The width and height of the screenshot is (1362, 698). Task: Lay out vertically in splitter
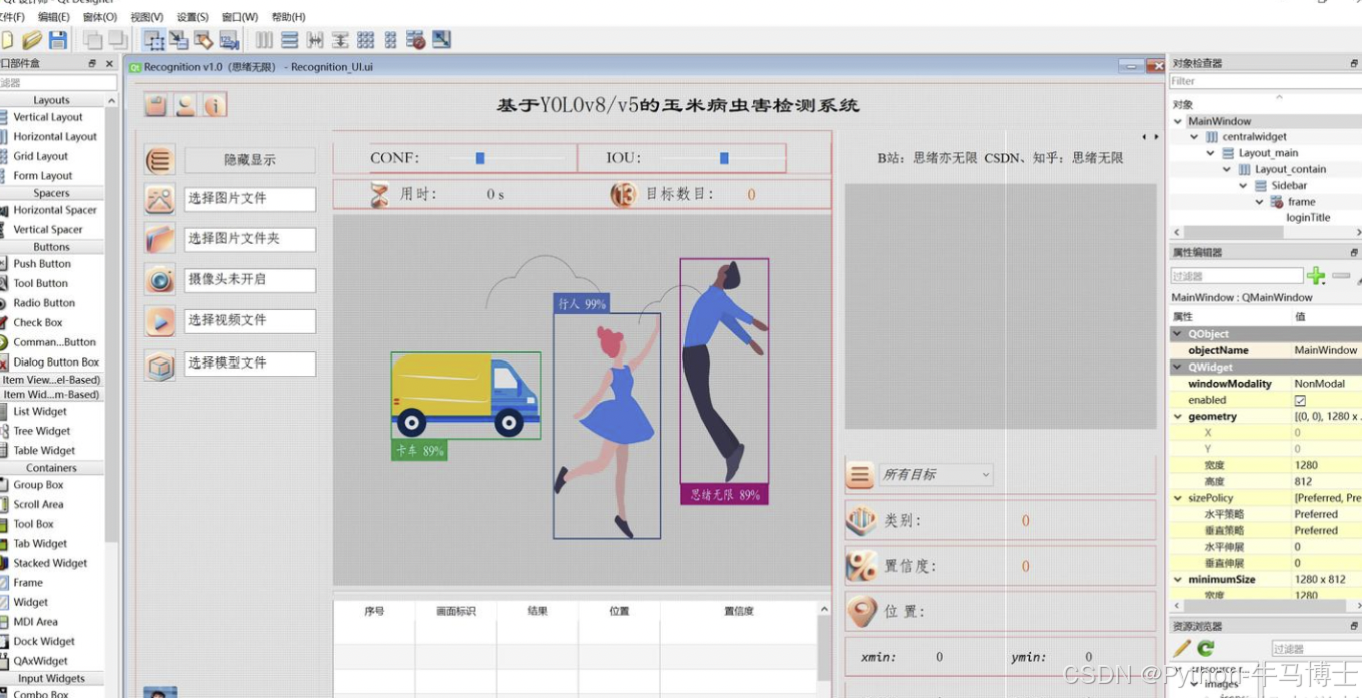[x=340, y=40]
